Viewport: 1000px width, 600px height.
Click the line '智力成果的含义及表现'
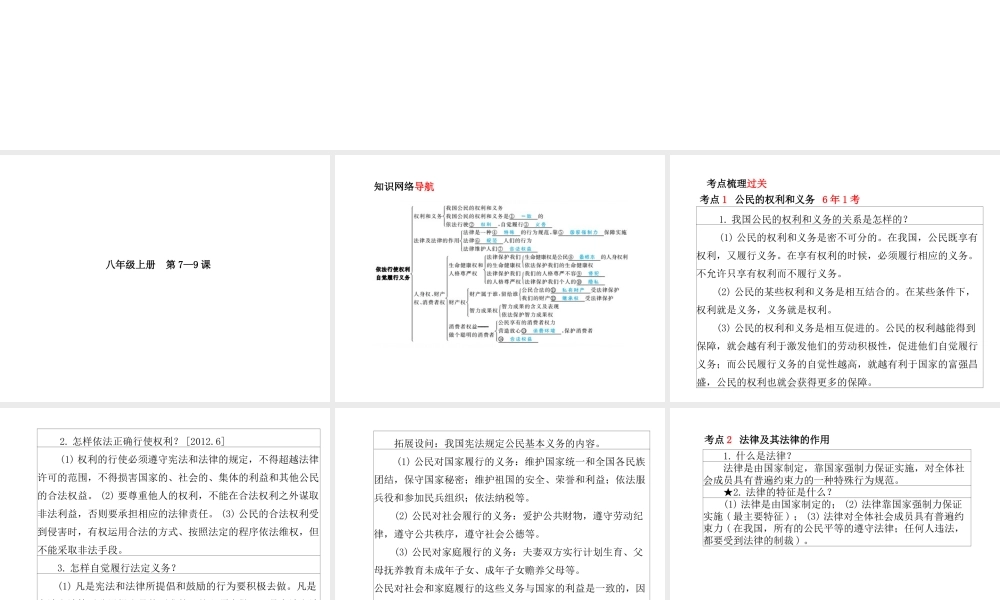click(x=530, y=307)
